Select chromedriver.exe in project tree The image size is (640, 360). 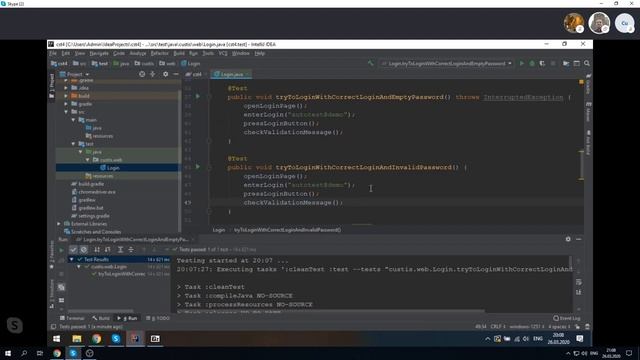click(x=93, y=192)
